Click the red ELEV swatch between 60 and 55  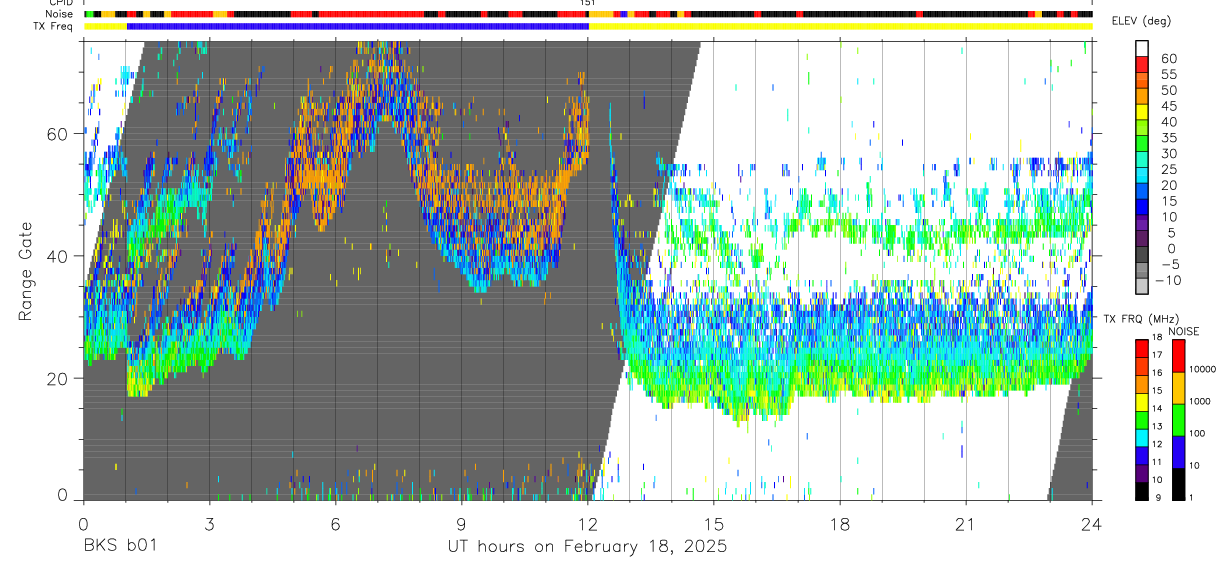click(1142, 65)
